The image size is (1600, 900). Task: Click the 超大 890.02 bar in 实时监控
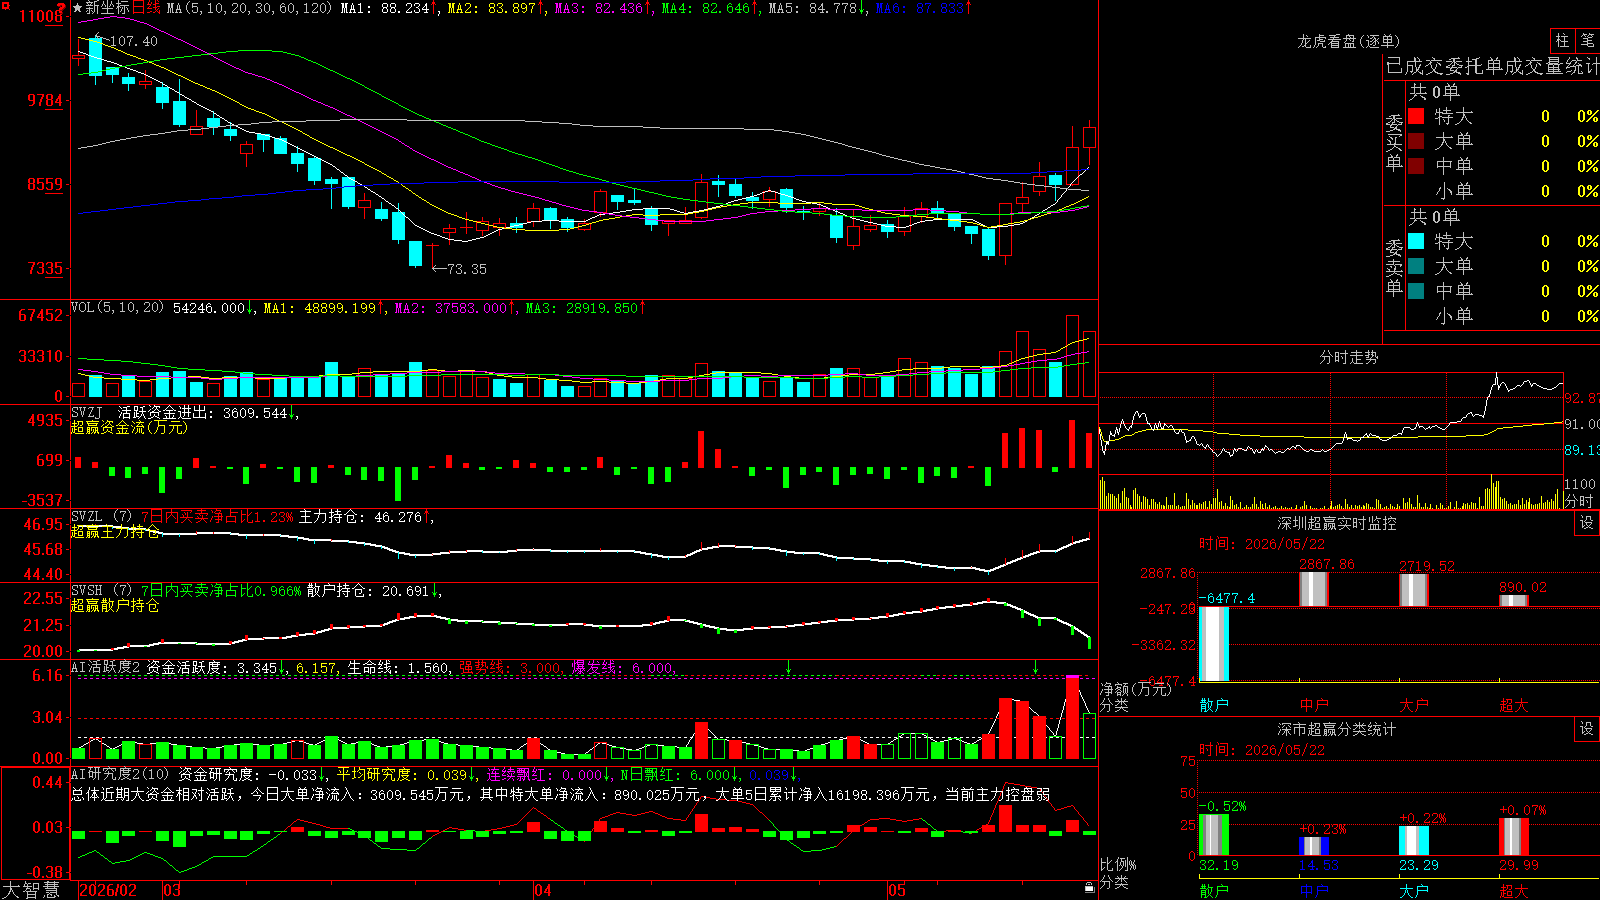click(x=1514, y=601)
